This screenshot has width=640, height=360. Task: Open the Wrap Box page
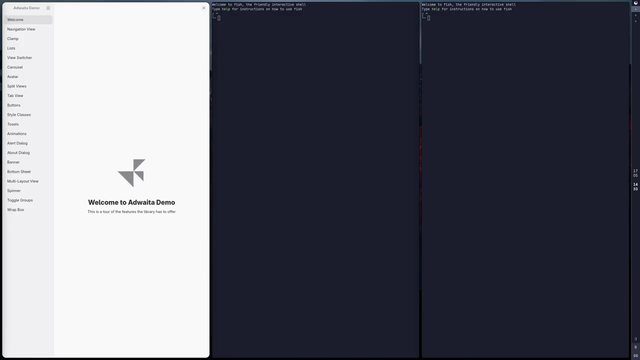pyautogui.click(x=29, y=209)
